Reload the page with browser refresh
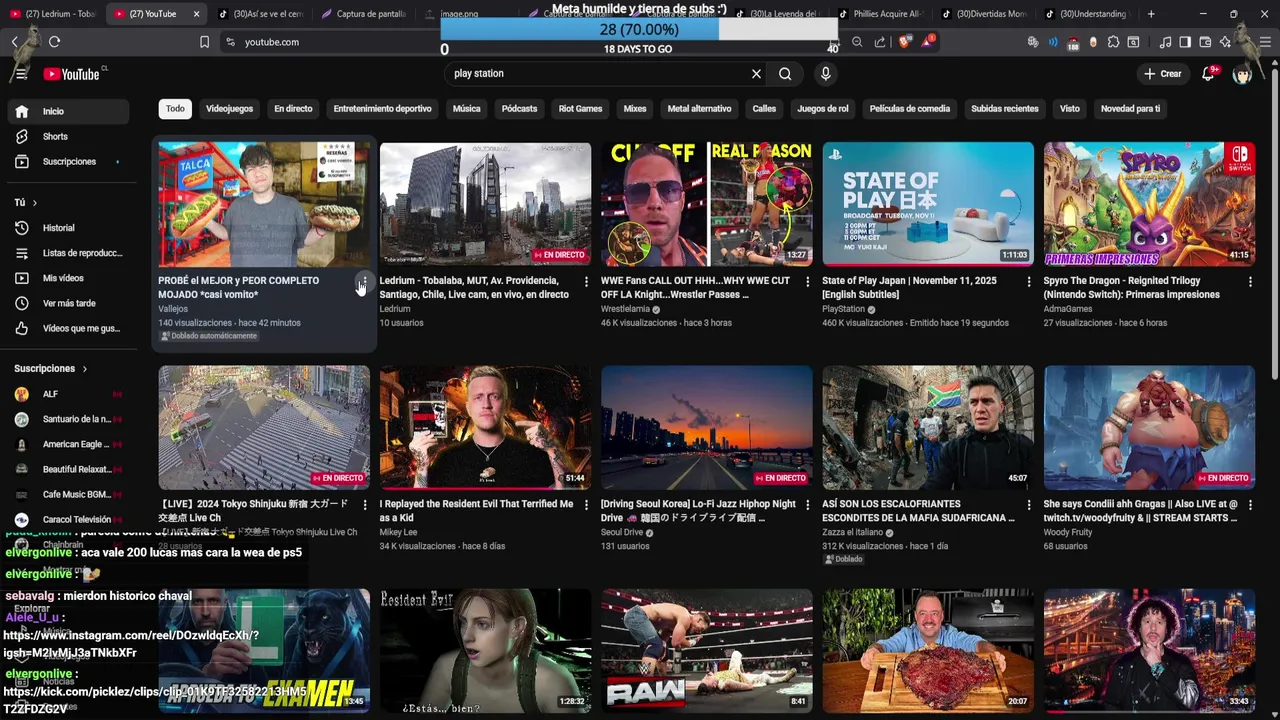Image resolution: width=1280 pixels, height=720 pixels. click(x=54, y=42)
